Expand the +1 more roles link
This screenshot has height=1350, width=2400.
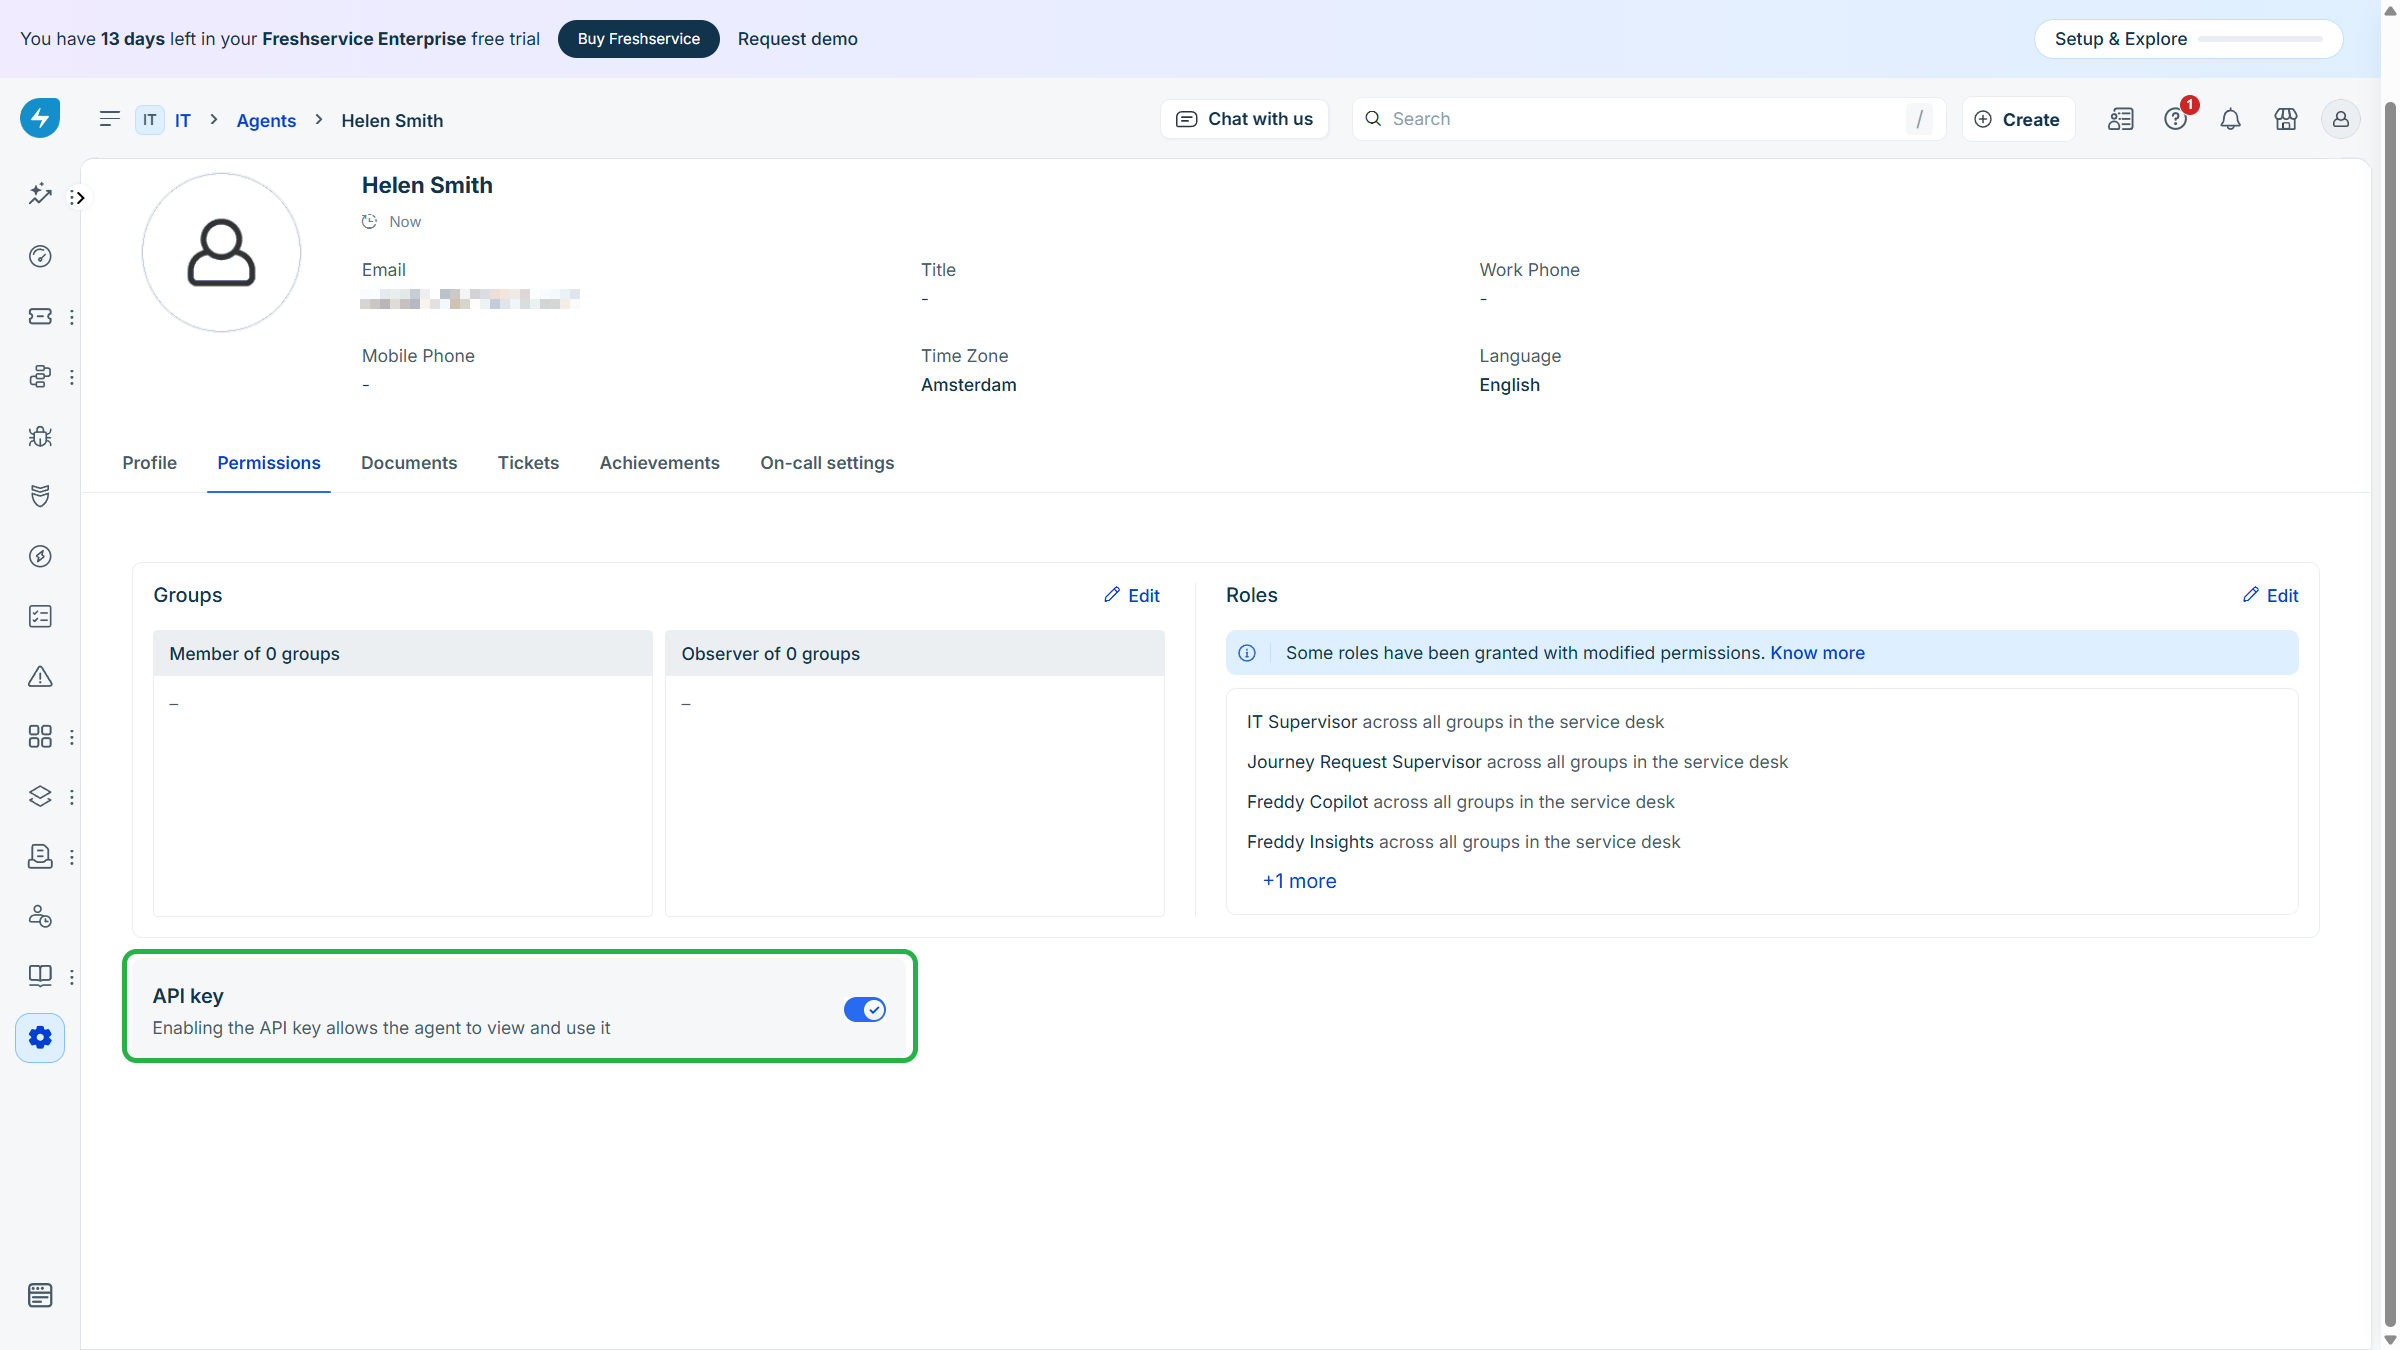point(1299,881)
